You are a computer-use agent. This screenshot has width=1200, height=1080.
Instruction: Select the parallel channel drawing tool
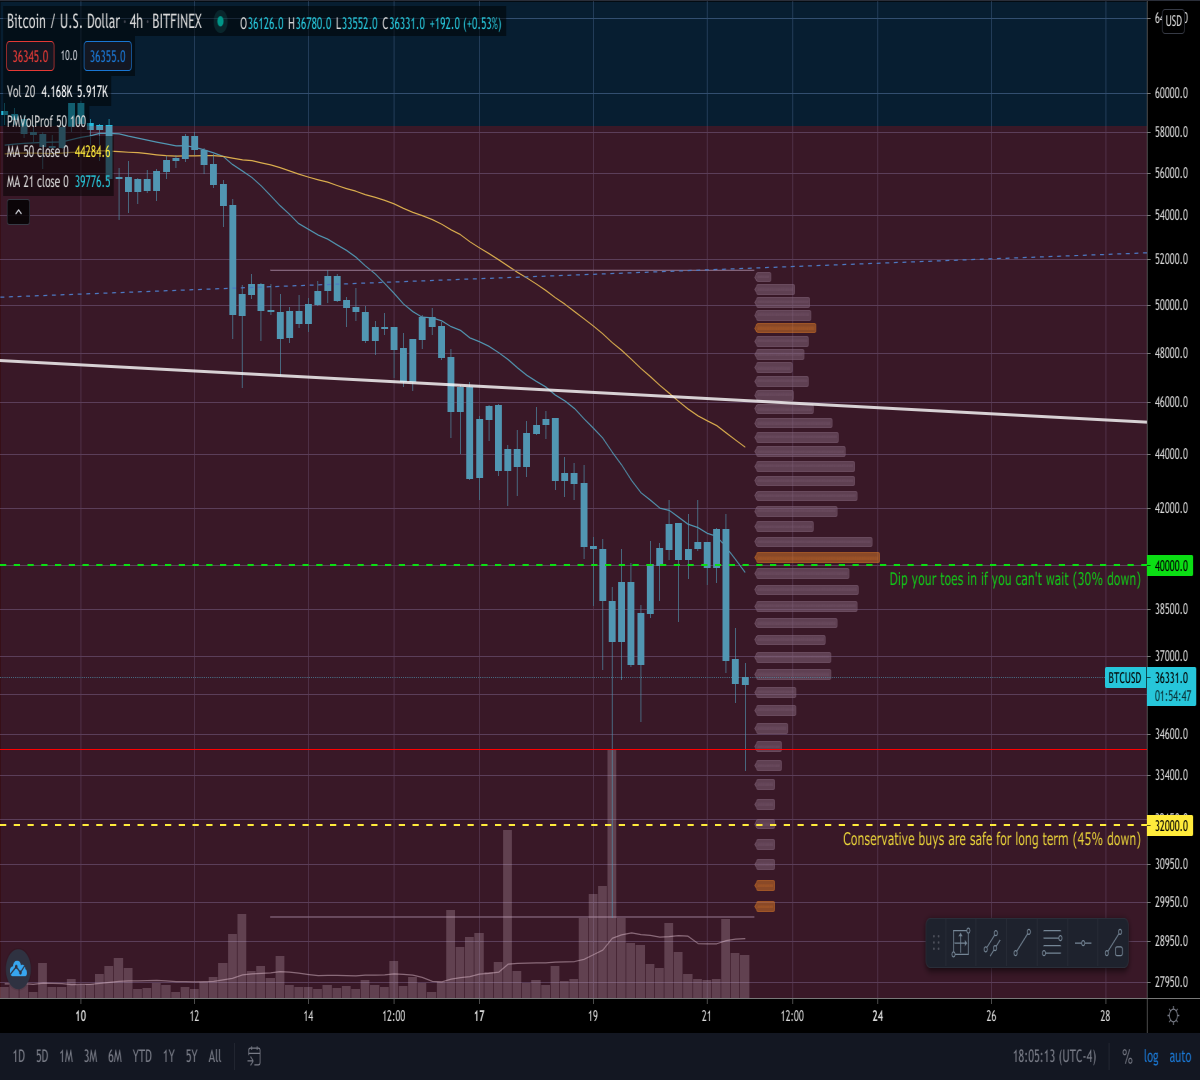[x=992, y=942]
